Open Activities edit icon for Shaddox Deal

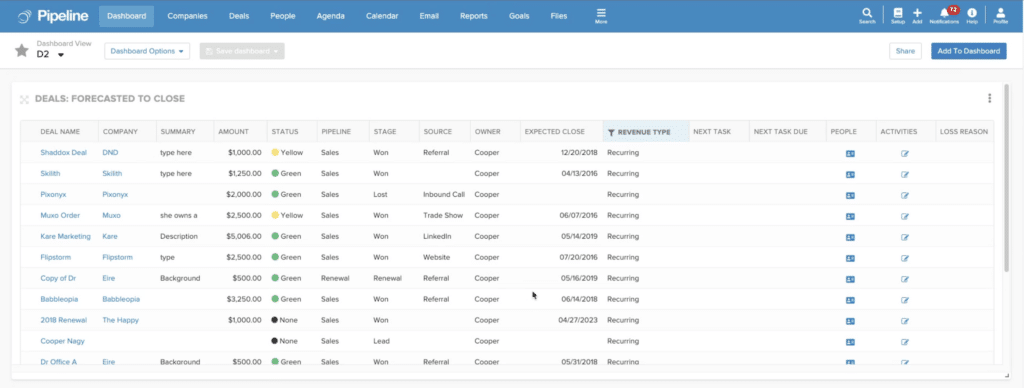(x=905, y=154)
